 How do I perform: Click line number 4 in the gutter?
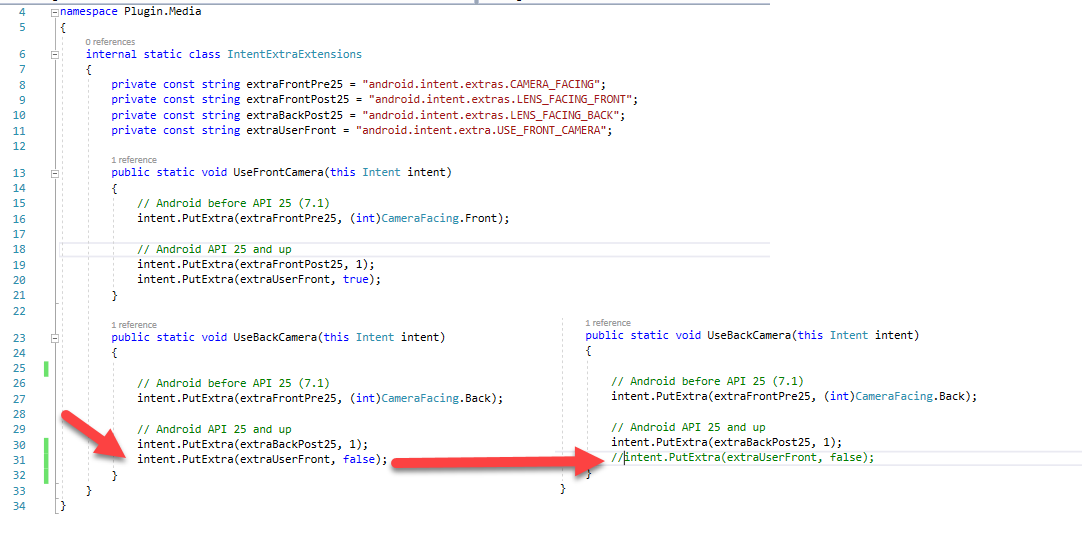click(22, 12)
